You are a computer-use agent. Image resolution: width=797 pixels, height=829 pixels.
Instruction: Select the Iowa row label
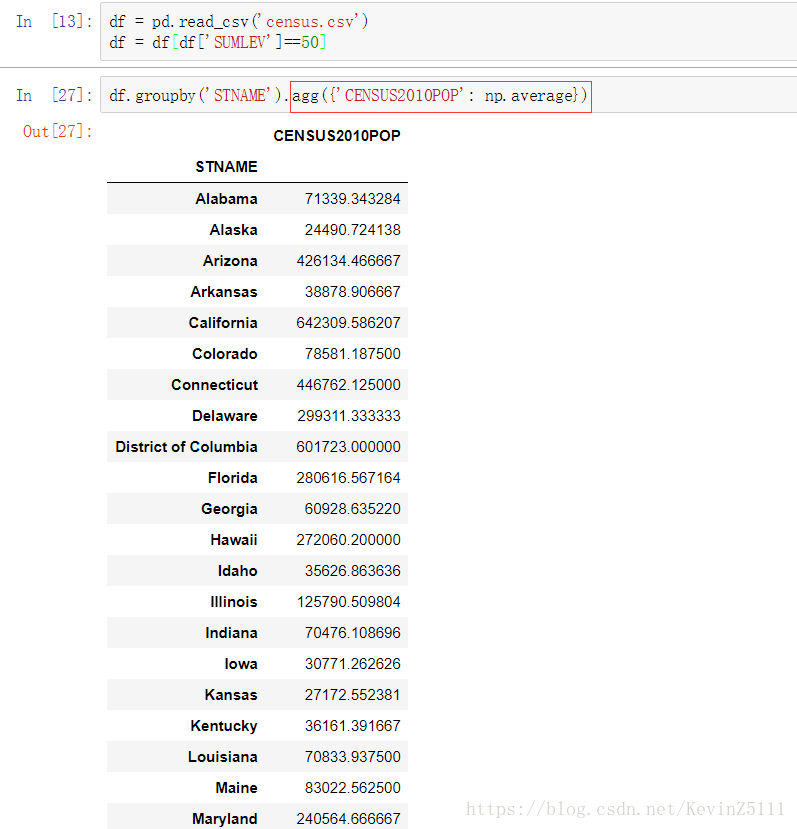coord(241,664)
